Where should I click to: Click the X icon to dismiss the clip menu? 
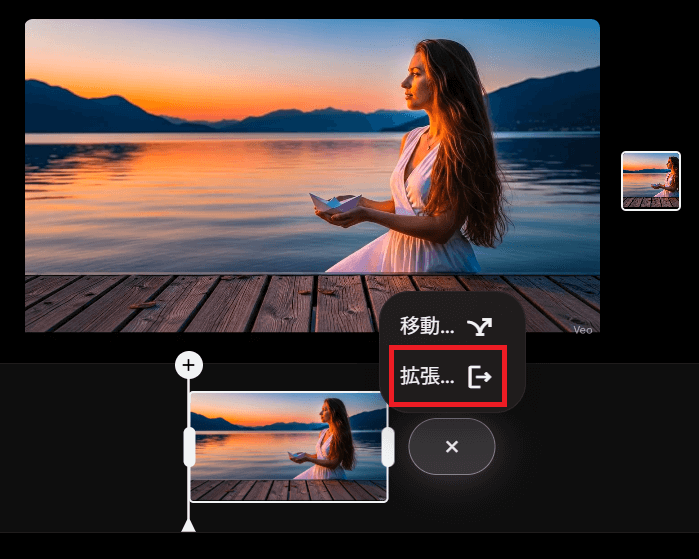pos(451,446)
